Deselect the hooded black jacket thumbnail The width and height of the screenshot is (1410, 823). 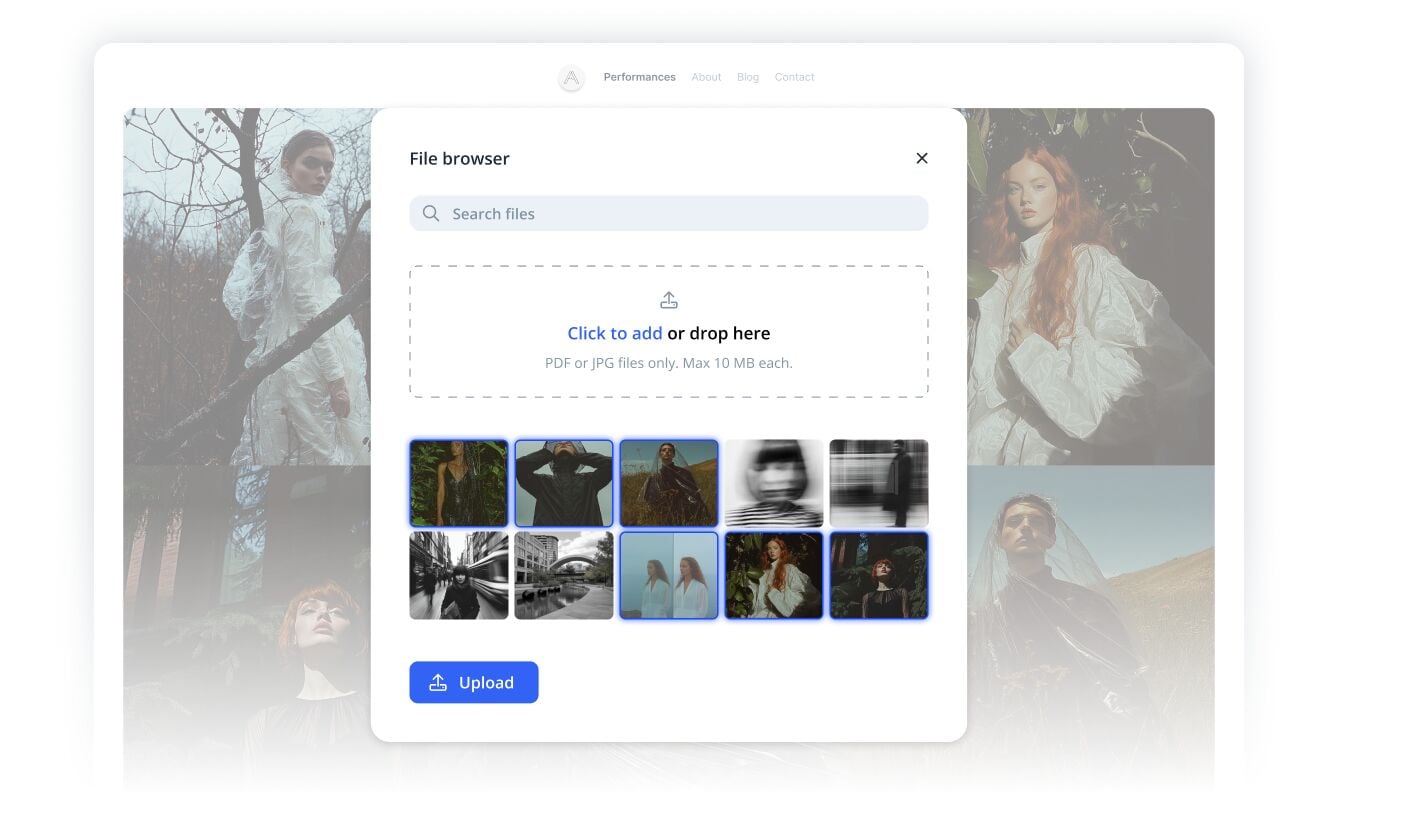(x=564, y=483)
